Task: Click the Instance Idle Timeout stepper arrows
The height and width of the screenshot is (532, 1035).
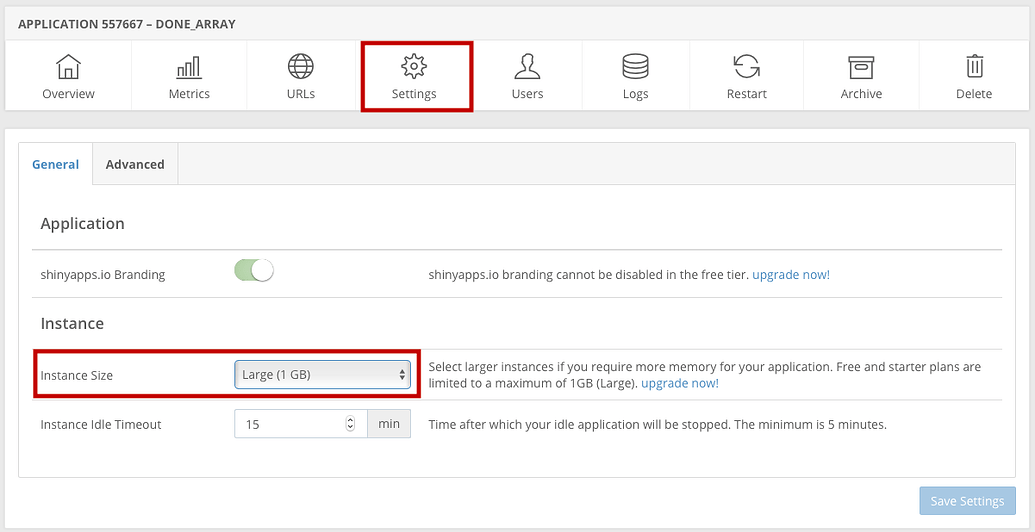Action: coord(351,424)
